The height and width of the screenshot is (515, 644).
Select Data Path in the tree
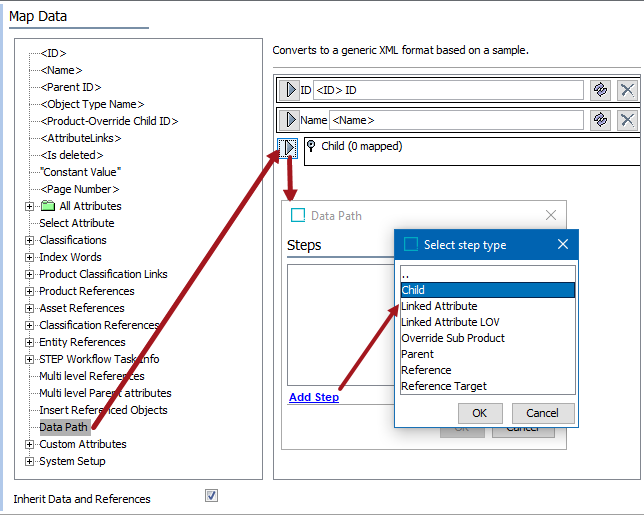pyautogui.click(x=63, y=427)
